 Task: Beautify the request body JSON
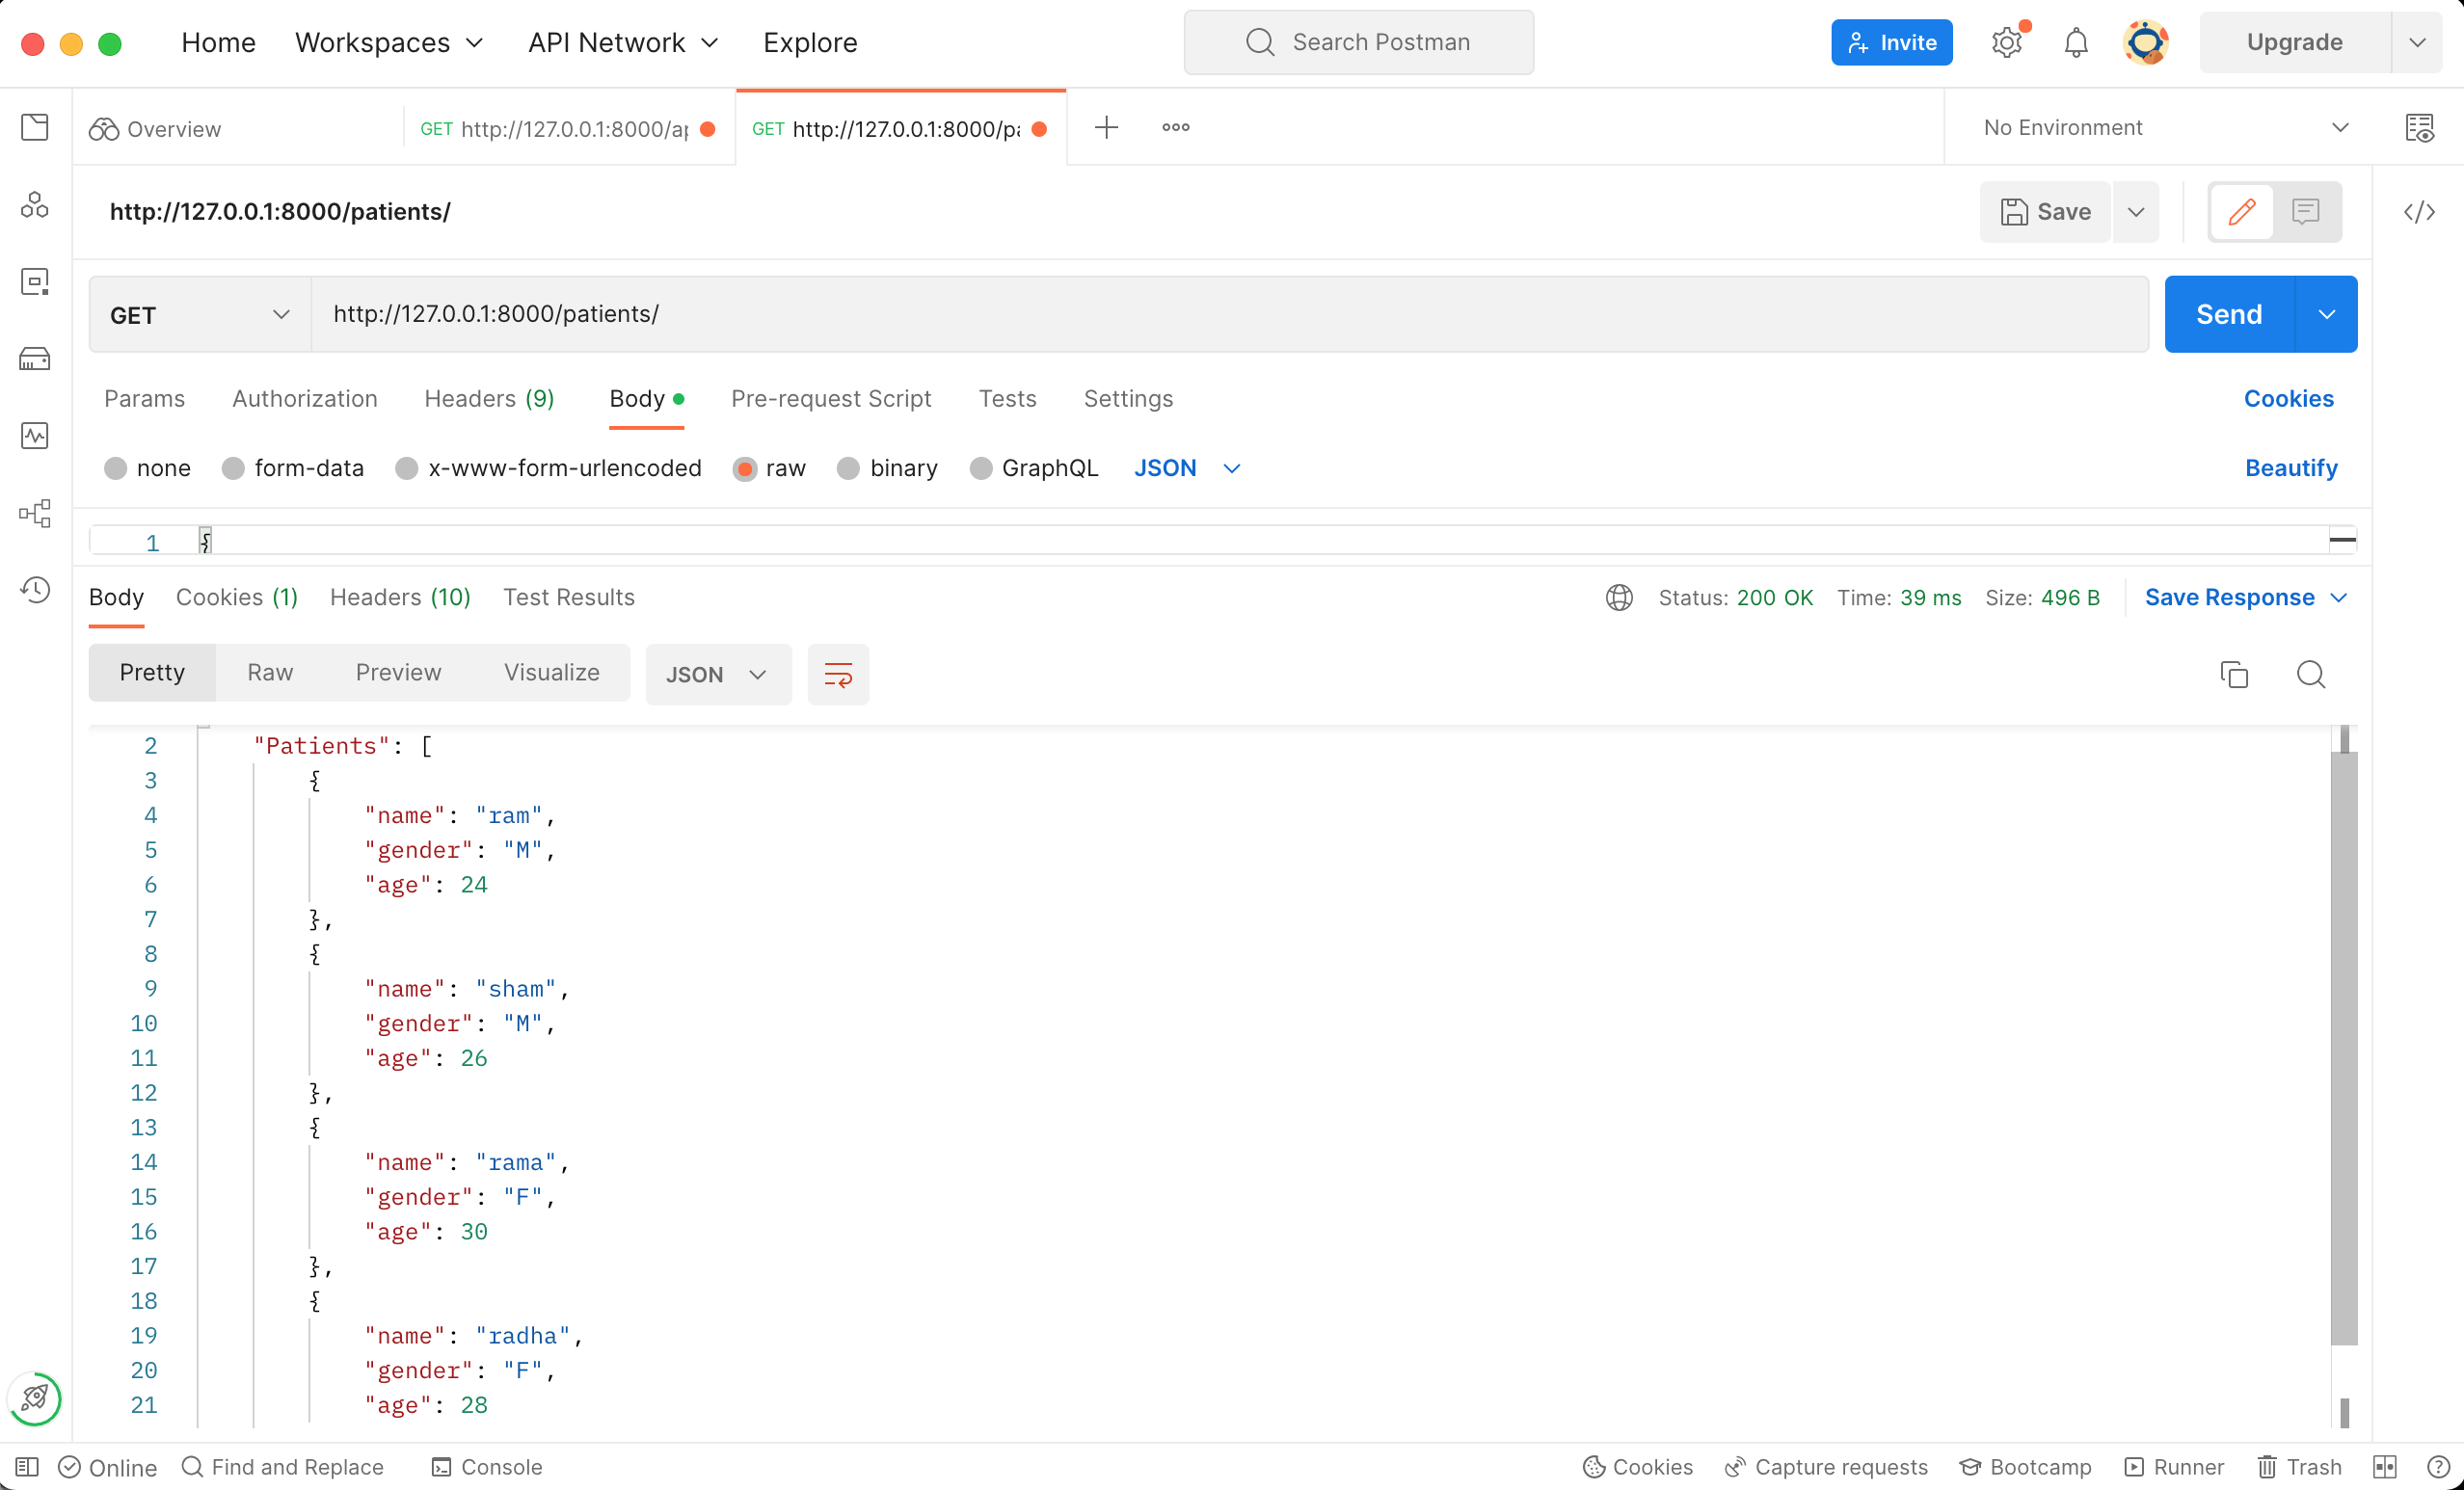tap(2290, 467)
